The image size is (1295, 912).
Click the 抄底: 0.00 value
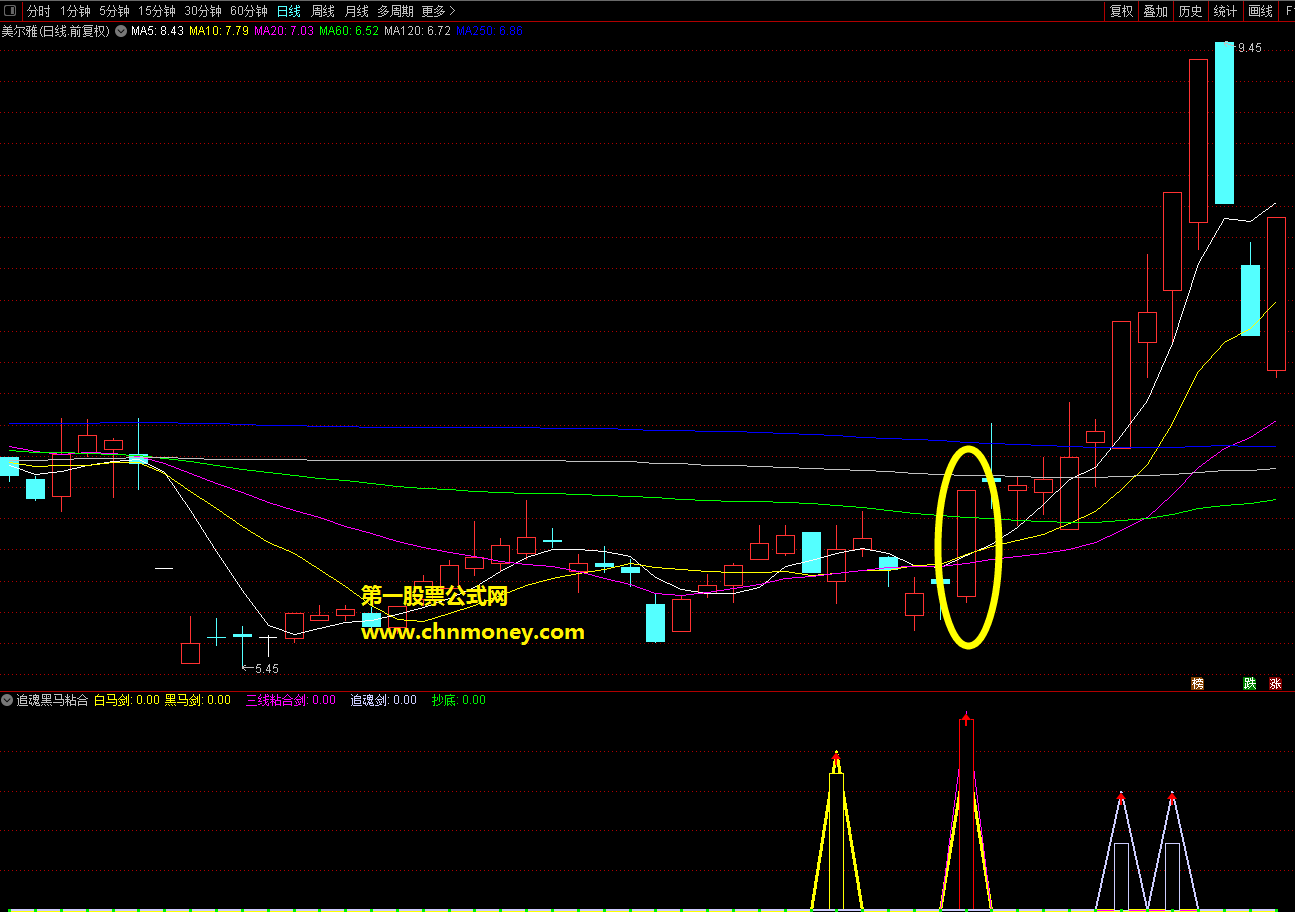click(459, 700)
